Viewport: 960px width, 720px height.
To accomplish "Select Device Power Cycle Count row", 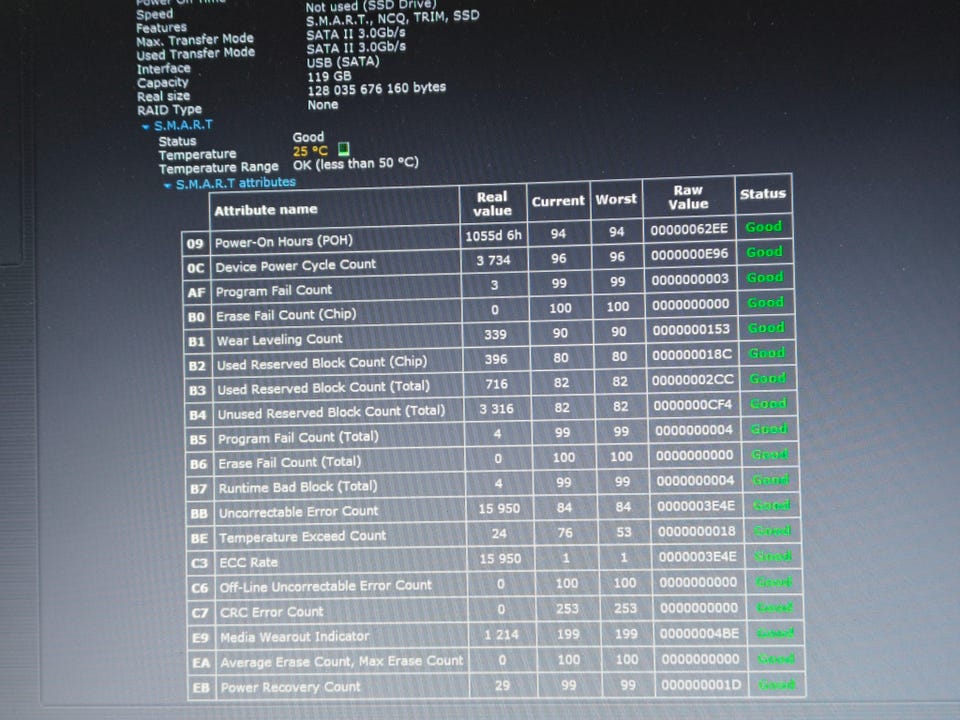I will coord(488,260).
